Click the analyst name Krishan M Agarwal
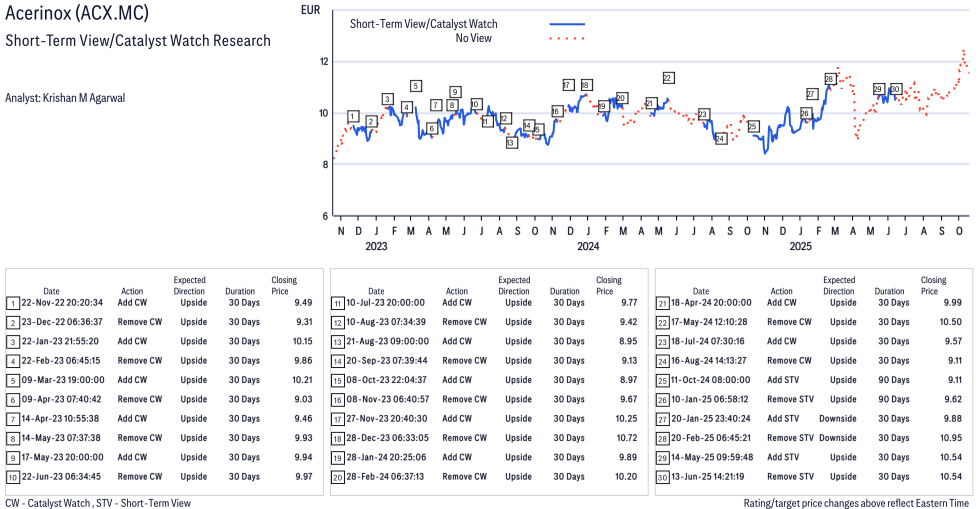This screenshot has width=979, height=509. point(65,98)
